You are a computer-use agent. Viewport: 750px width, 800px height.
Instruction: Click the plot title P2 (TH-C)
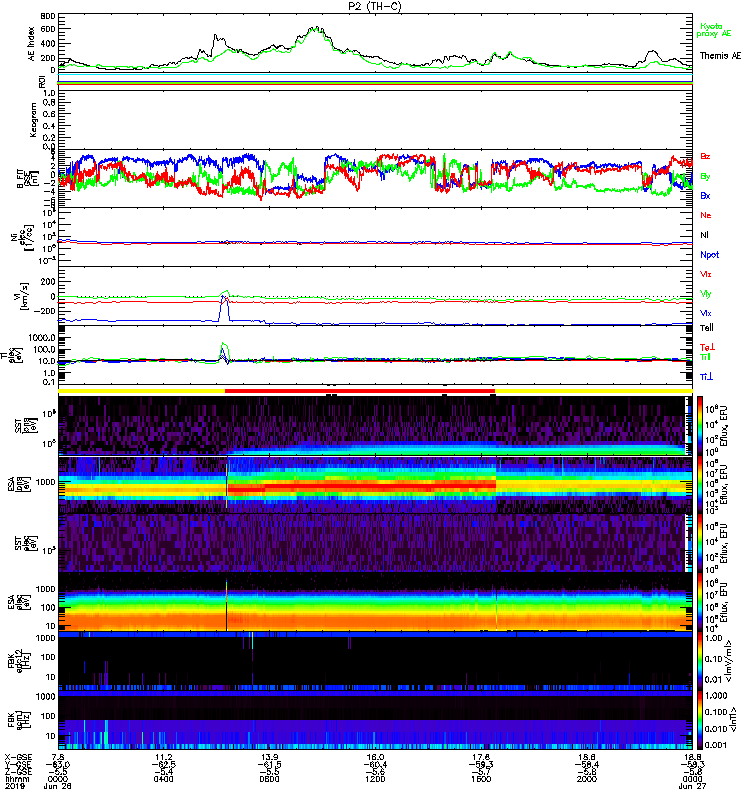375,6
